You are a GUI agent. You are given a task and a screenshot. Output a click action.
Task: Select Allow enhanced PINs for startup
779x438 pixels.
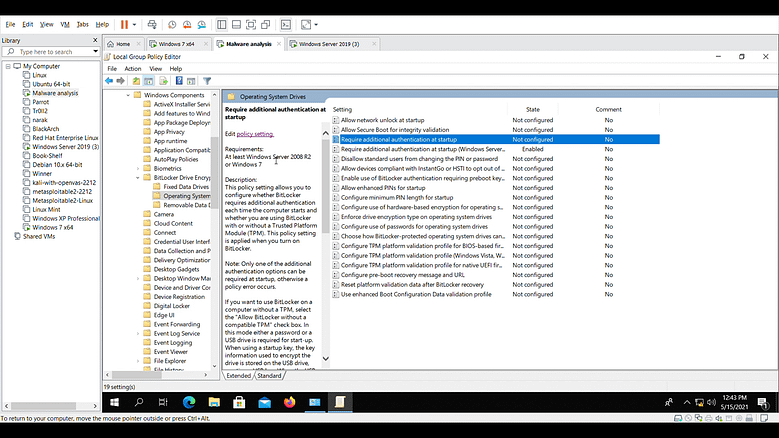(x=383, y=188)
